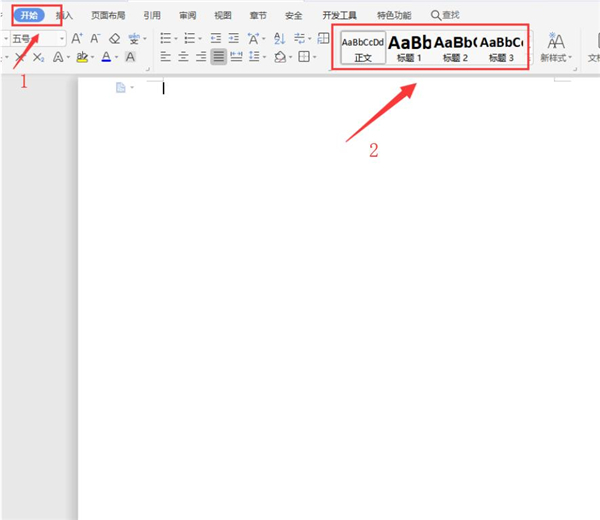Toggle left text alignment
This screenshot has width=600, height=520.
click(x=165, y=57)
